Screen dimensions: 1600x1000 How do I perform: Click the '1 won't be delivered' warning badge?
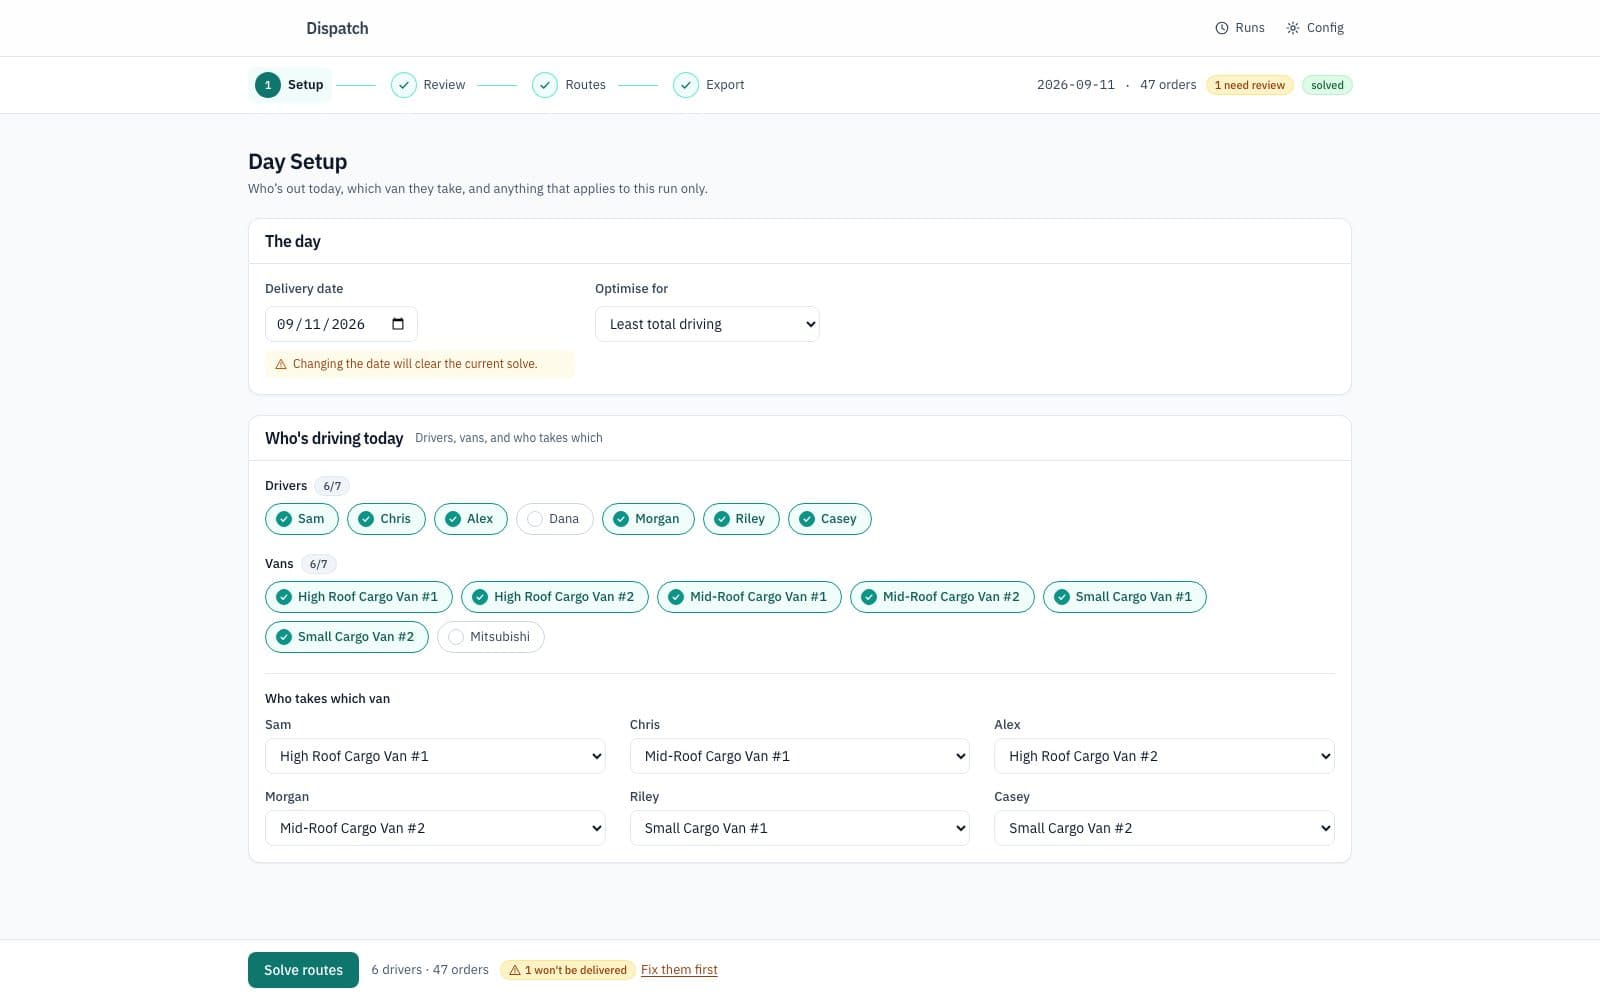pyautogui.click(x=568, y=970)
